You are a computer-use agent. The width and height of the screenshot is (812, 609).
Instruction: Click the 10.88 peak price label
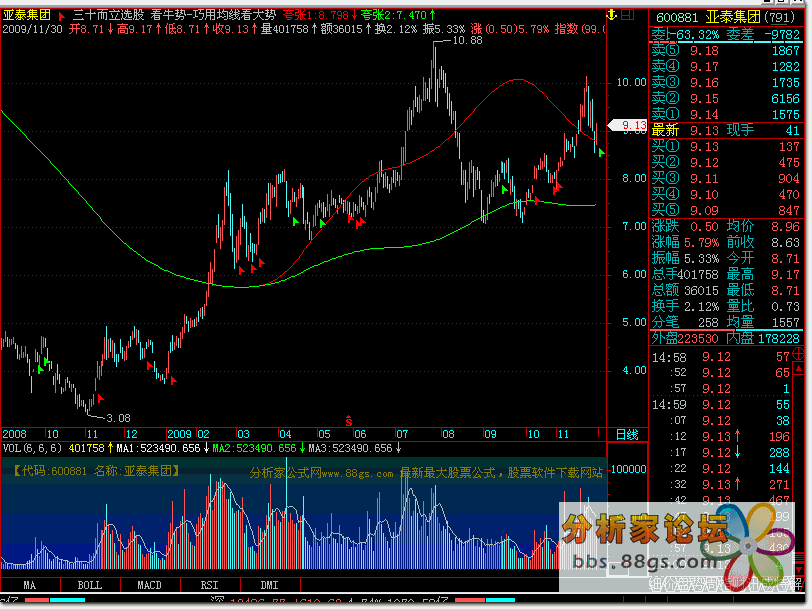466,41
